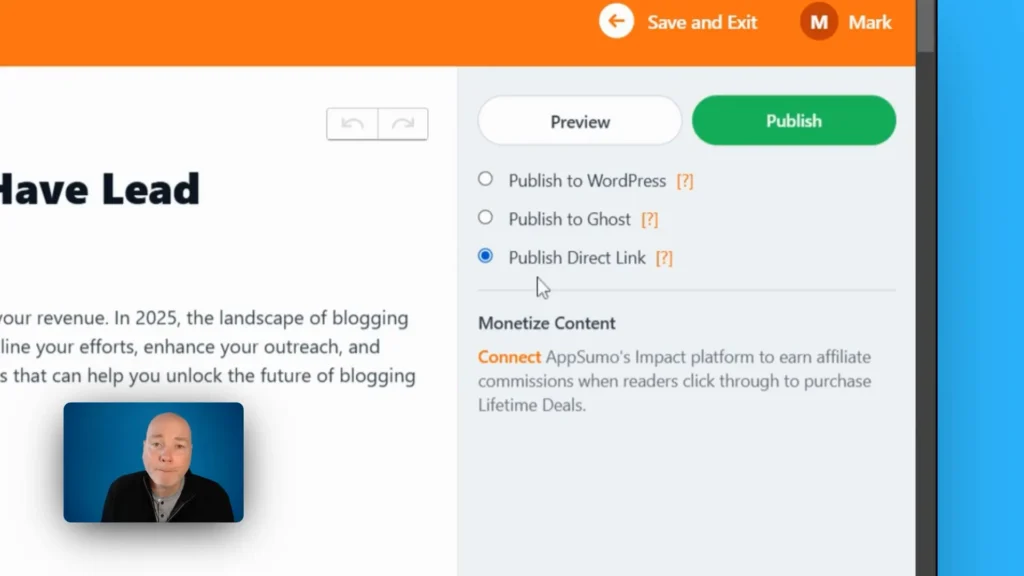This screenshot has width=1024, height=576.
Task: Open the article Preview
Action: (x=580, y=121)
